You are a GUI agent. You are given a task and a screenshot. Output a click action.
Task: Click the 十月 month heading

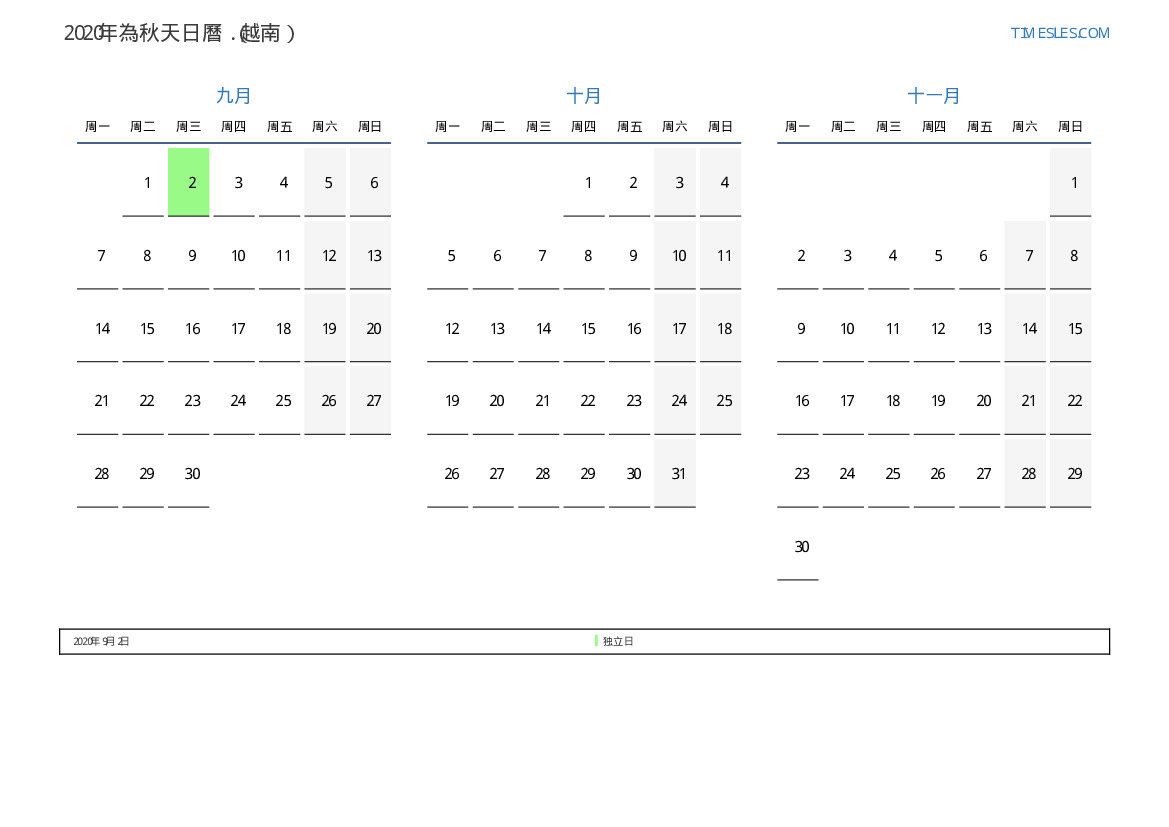pyautogui.click(x=584, y=95)
